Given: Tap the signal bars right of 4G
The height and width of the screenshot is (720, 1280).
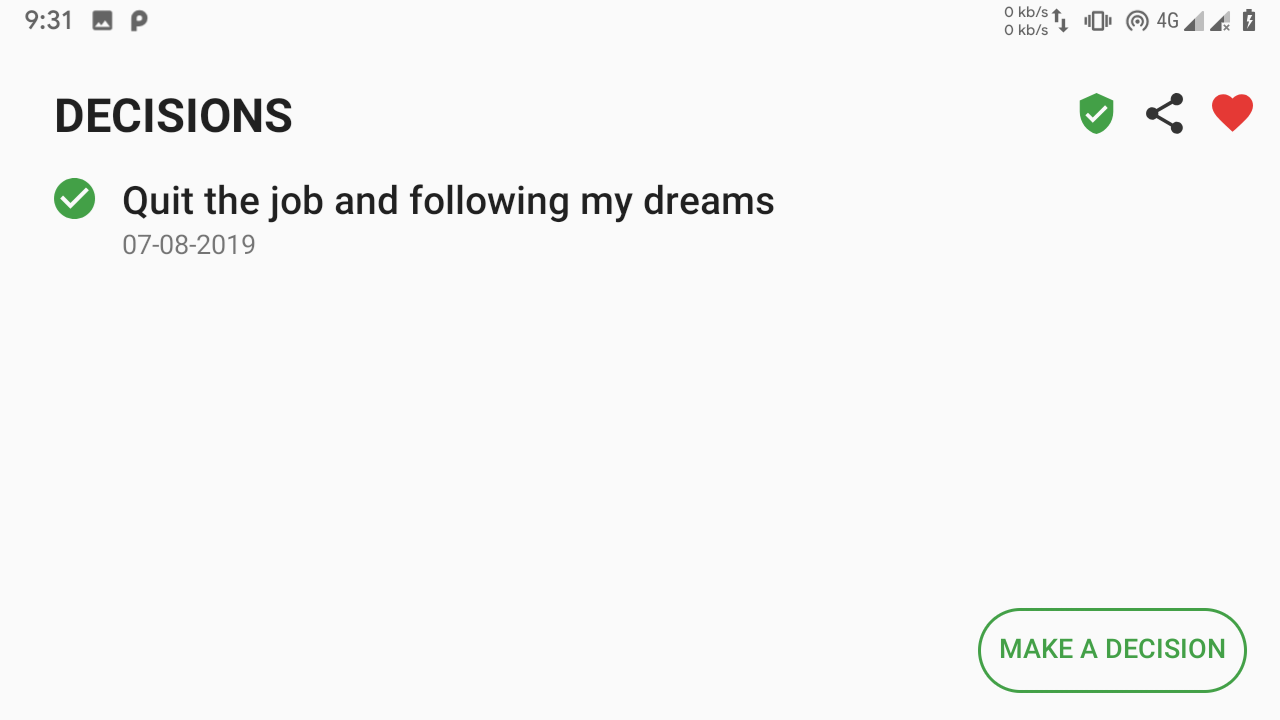Looking at the screenshot, I should pos(1194,21).
